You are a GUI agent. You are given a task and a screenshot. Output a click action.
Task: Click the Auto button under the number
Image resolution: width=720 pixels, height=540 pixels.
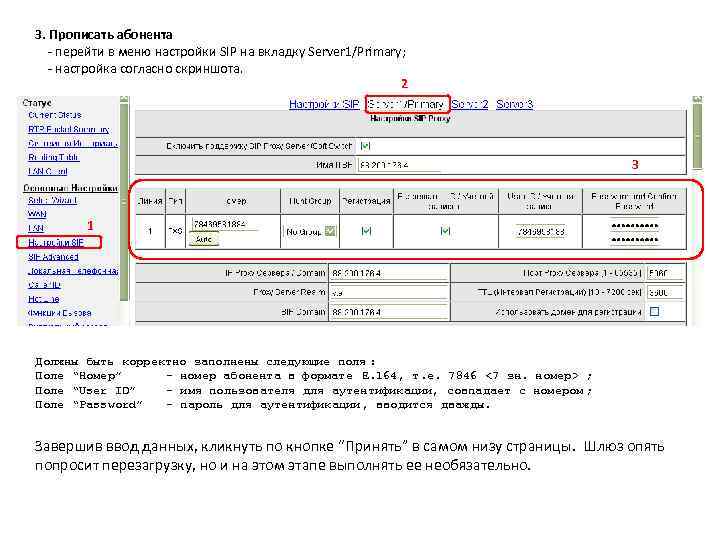tap(203, 239)
